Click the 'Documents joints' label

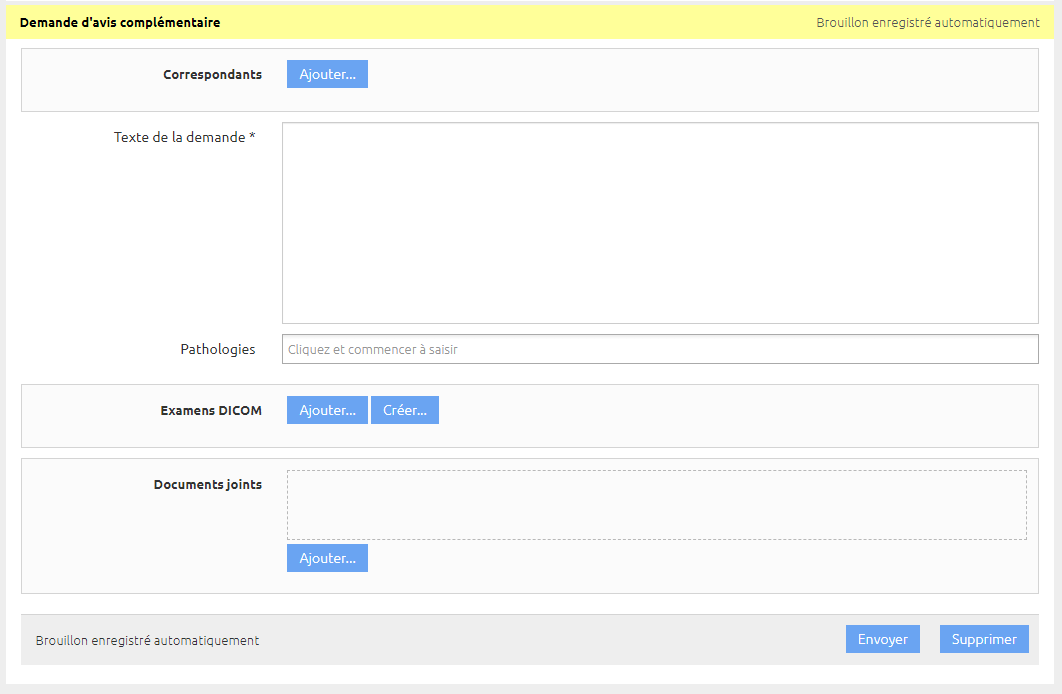click(208, 485)
